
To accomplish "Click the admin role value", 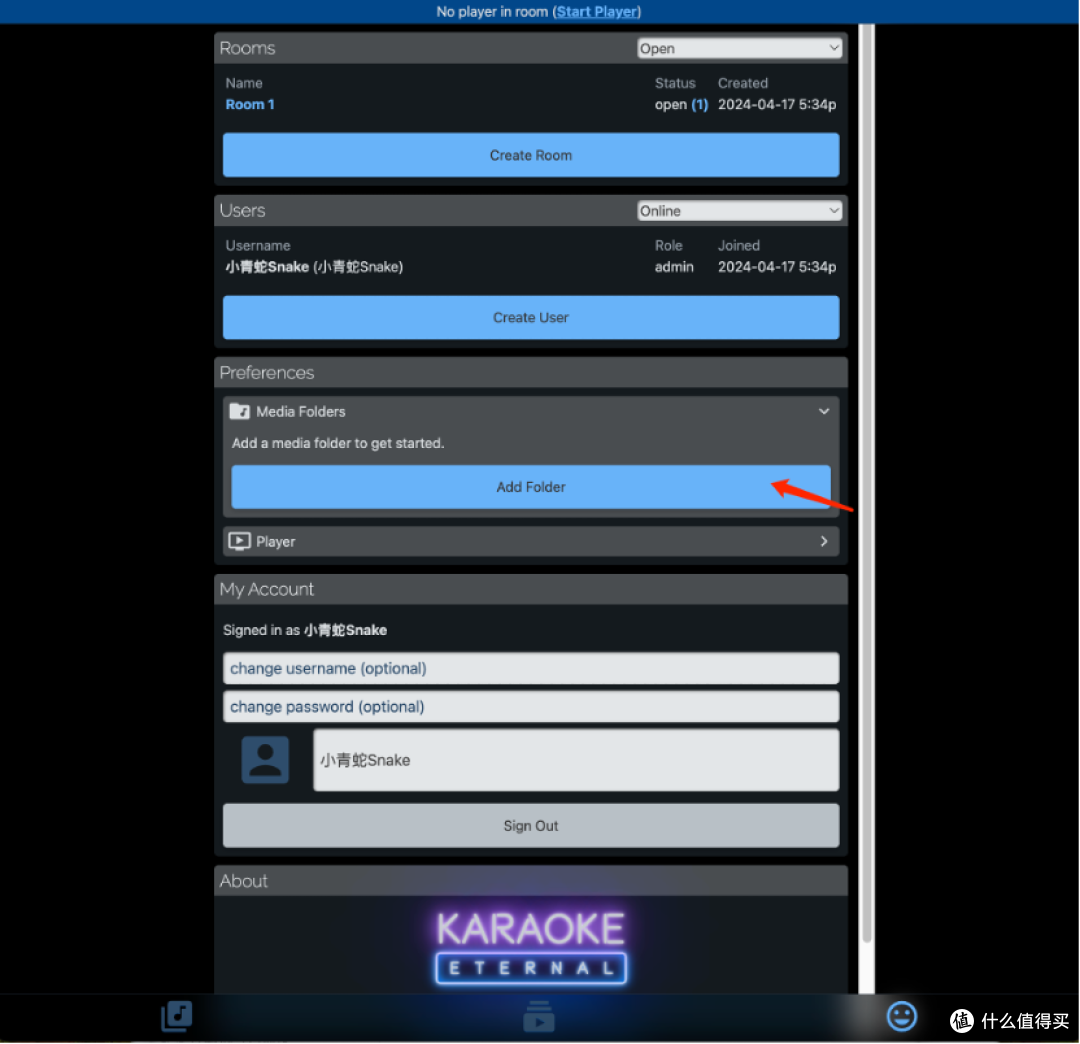I will tap(674, 267).
